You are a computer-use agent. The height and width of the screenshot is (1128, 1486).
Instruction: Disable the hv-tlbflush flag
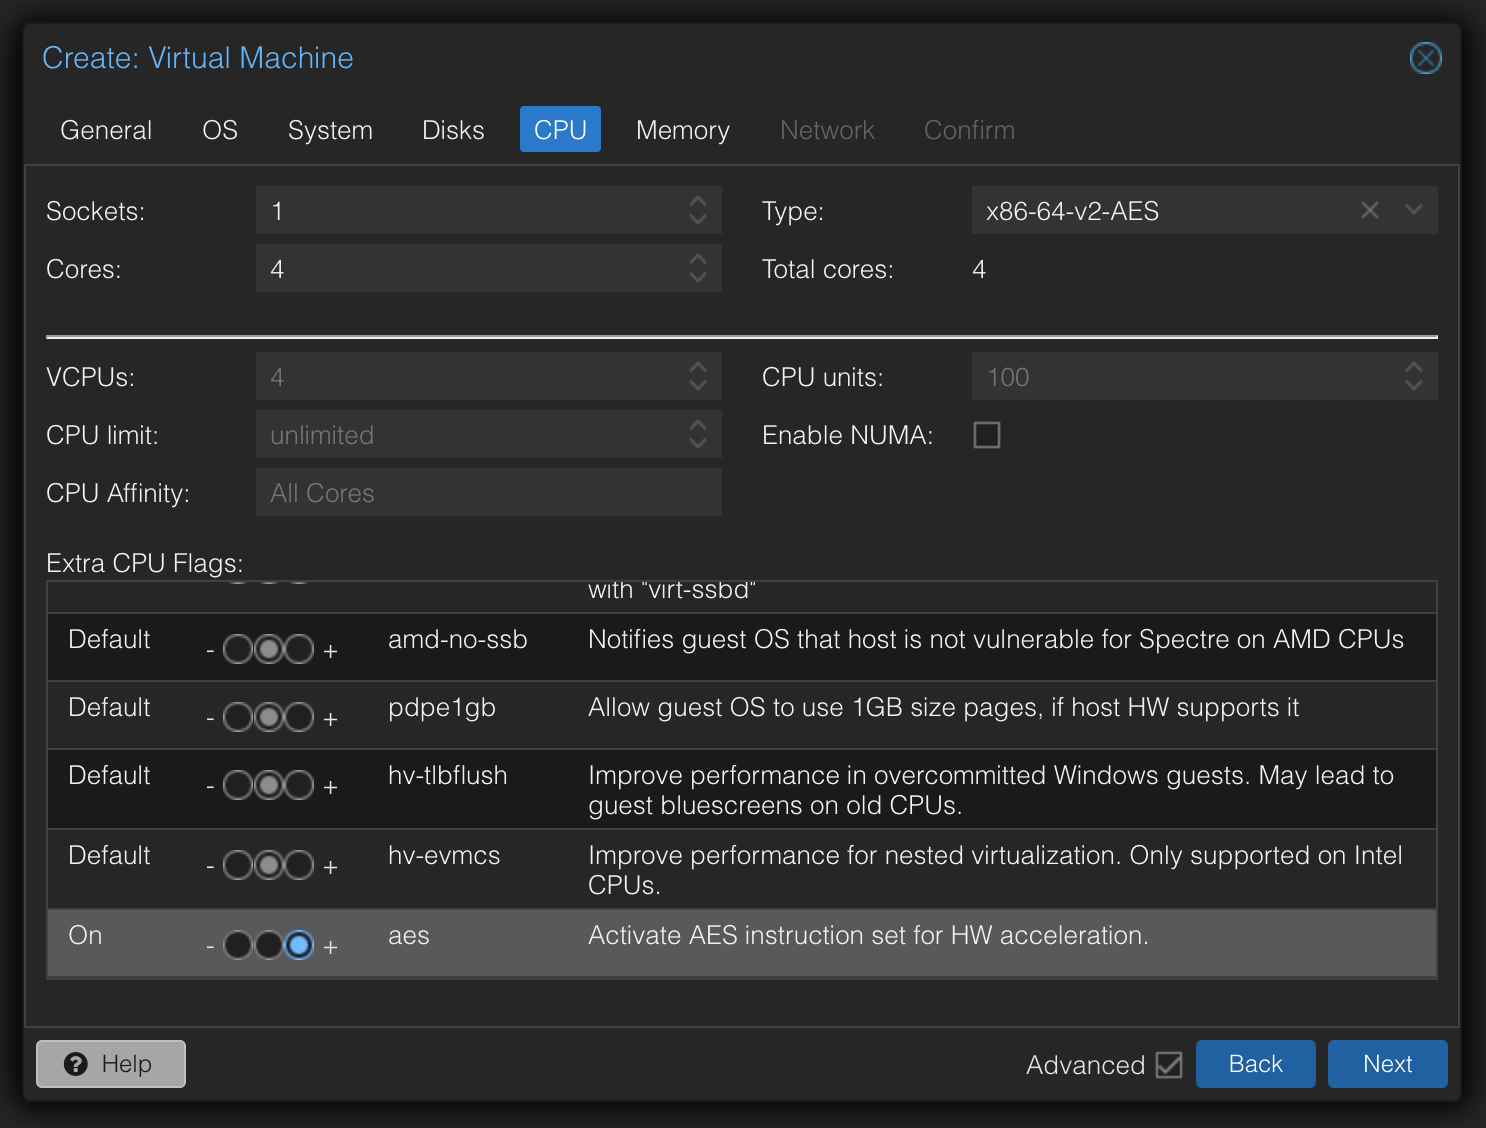[x=238, y=785]
